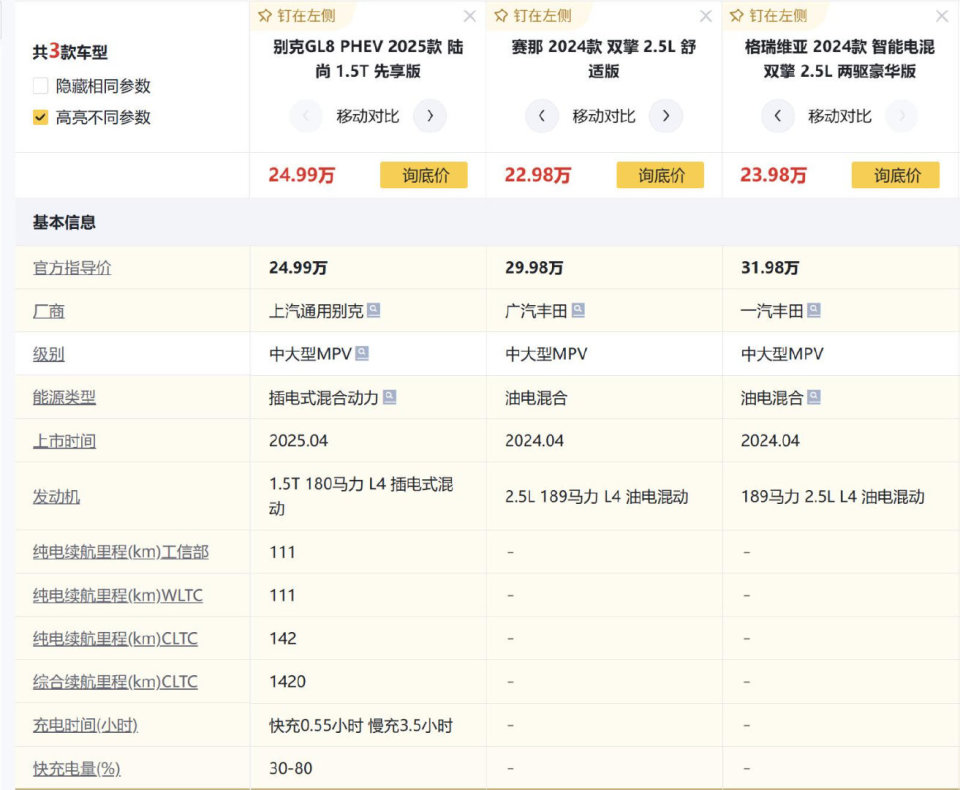Open 纯电续航里程(km)CLTC link

point(115,639)
